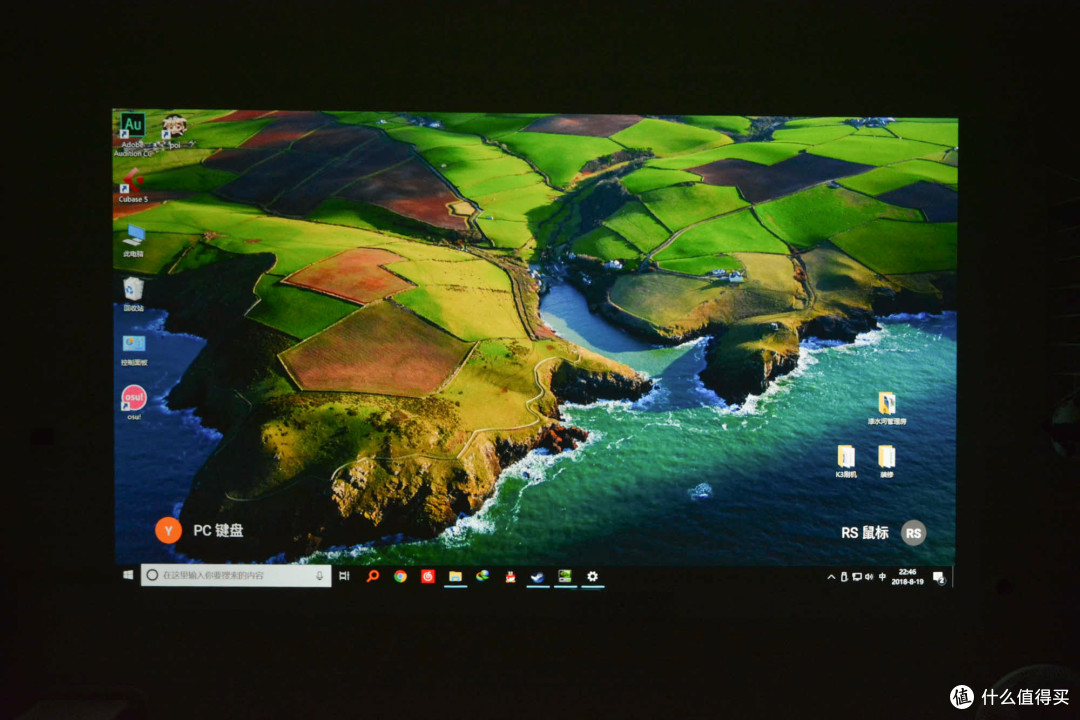
Task: Click the taskbar search input box
Action: coord(236,575)
